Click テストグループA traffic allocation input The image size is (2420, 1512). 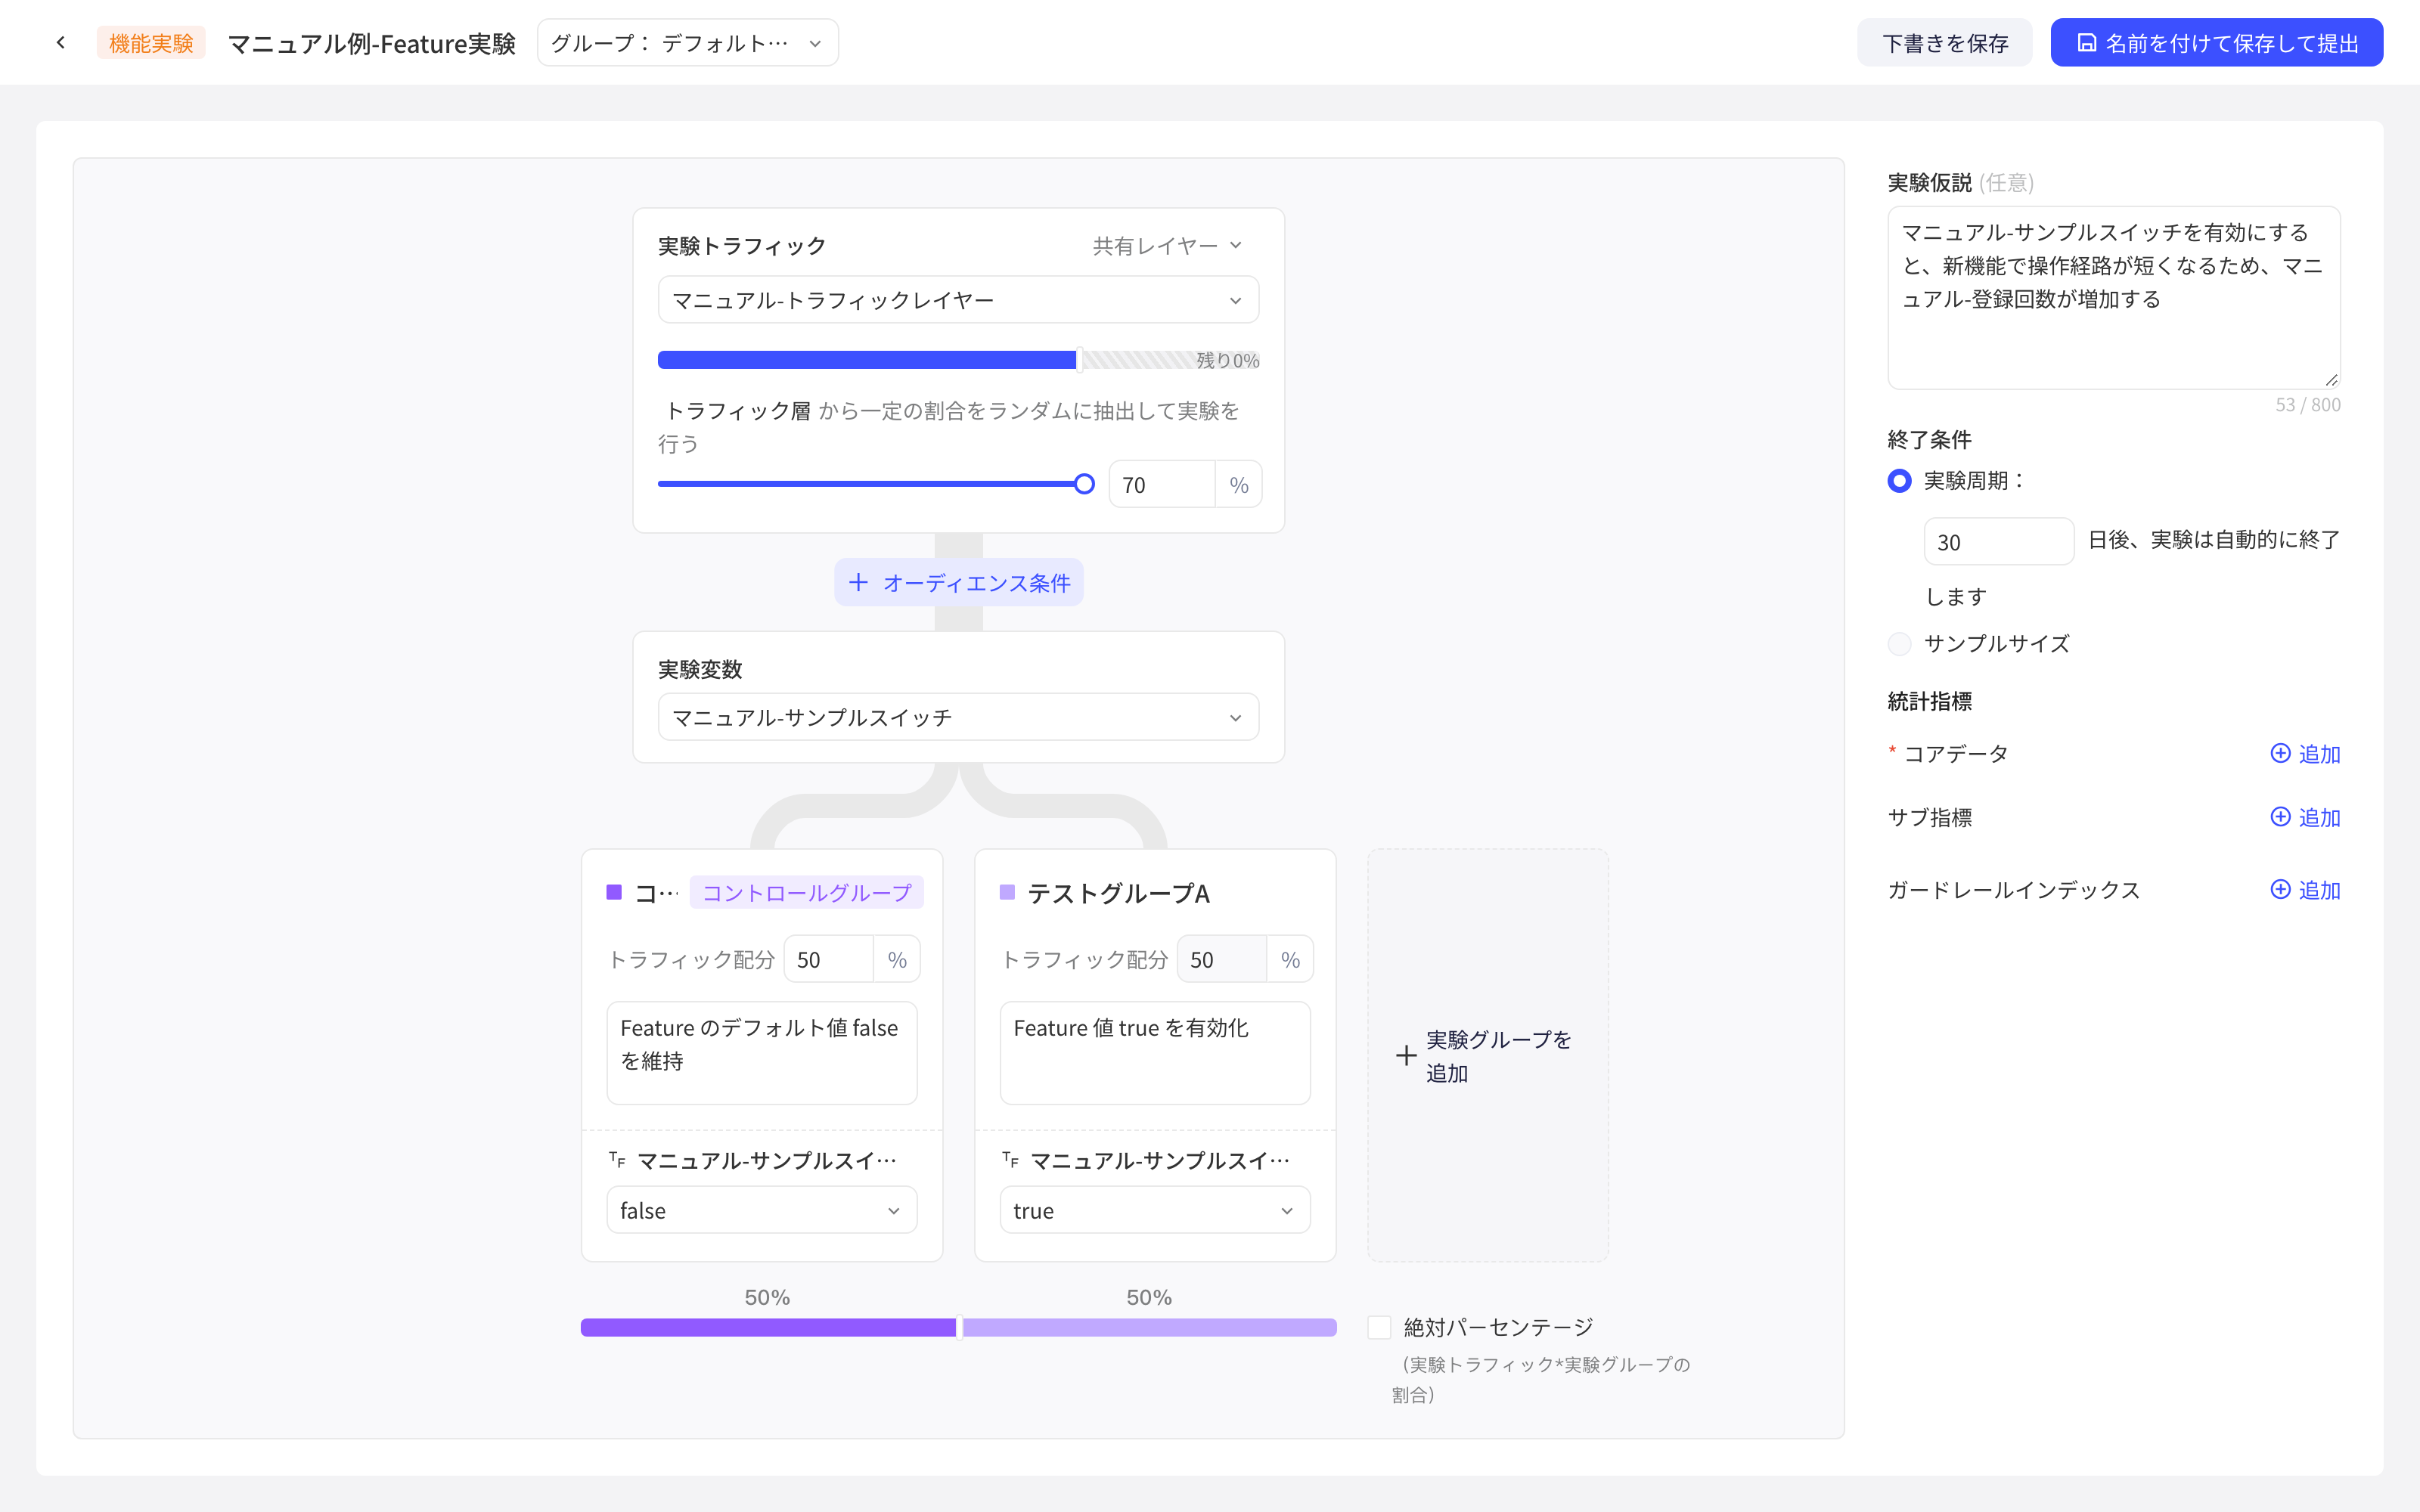1221,959
